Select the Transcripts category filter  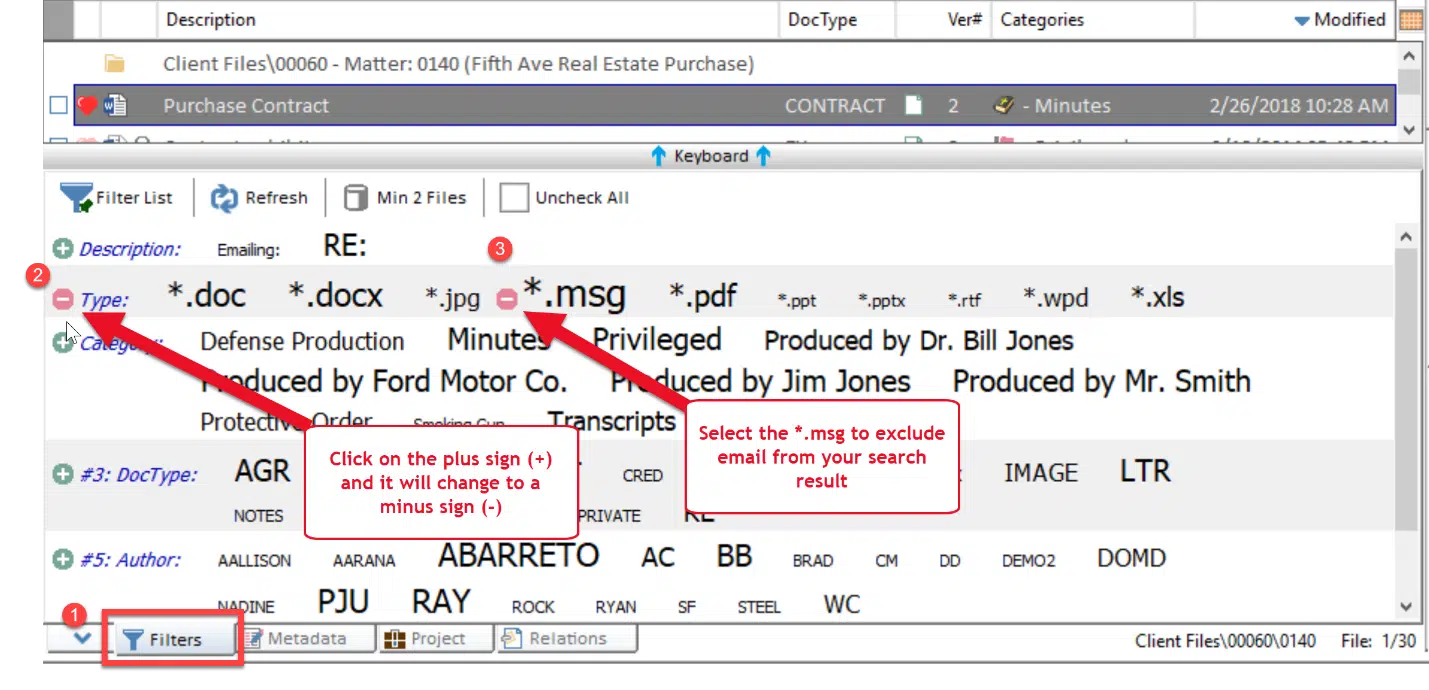(612, 421)
